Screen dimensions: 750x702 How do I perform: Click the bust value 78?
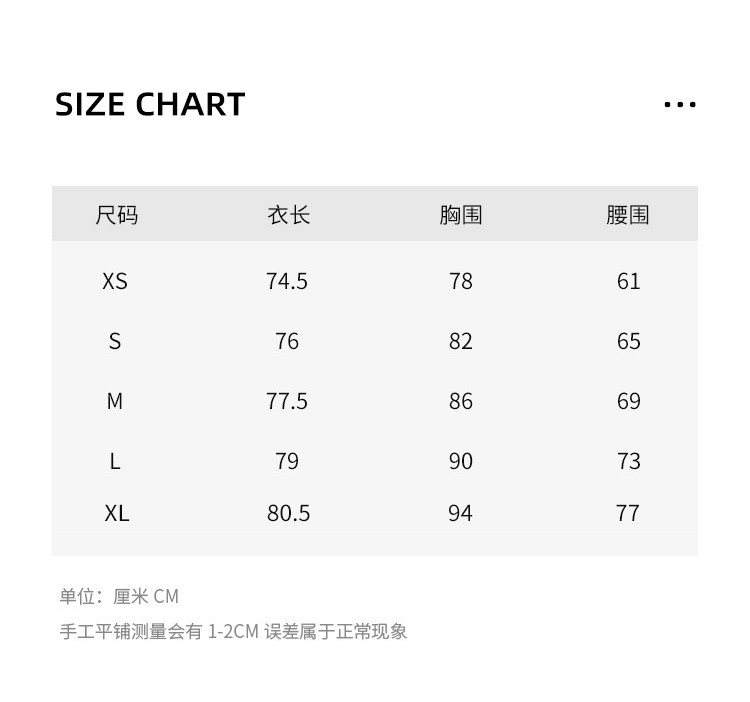pos(460,281)
